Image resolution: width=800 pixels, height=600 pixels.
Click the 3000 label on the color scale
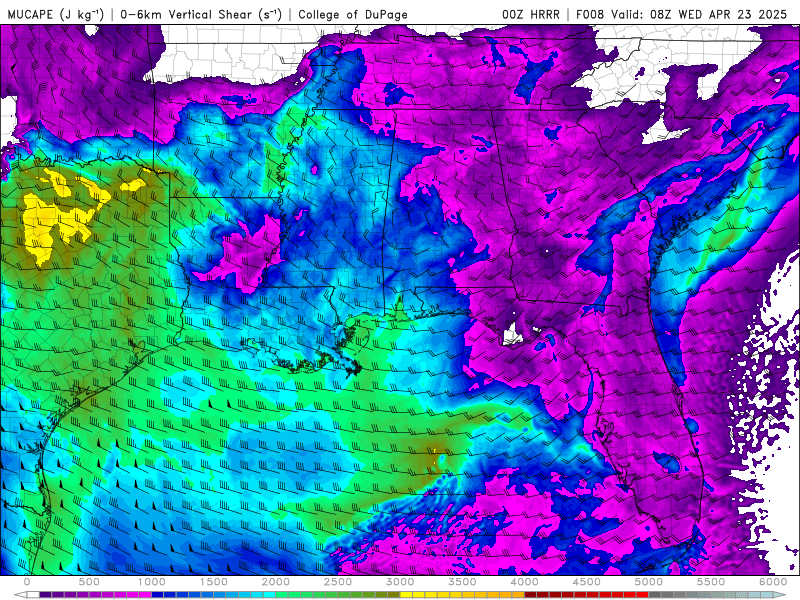401,582
